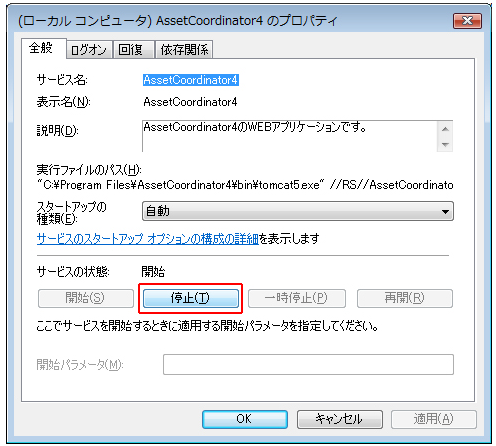Click the startup type dropdown arrow
Image resolution: width=496 pixels, height=446 pixels.
[445, 212]
